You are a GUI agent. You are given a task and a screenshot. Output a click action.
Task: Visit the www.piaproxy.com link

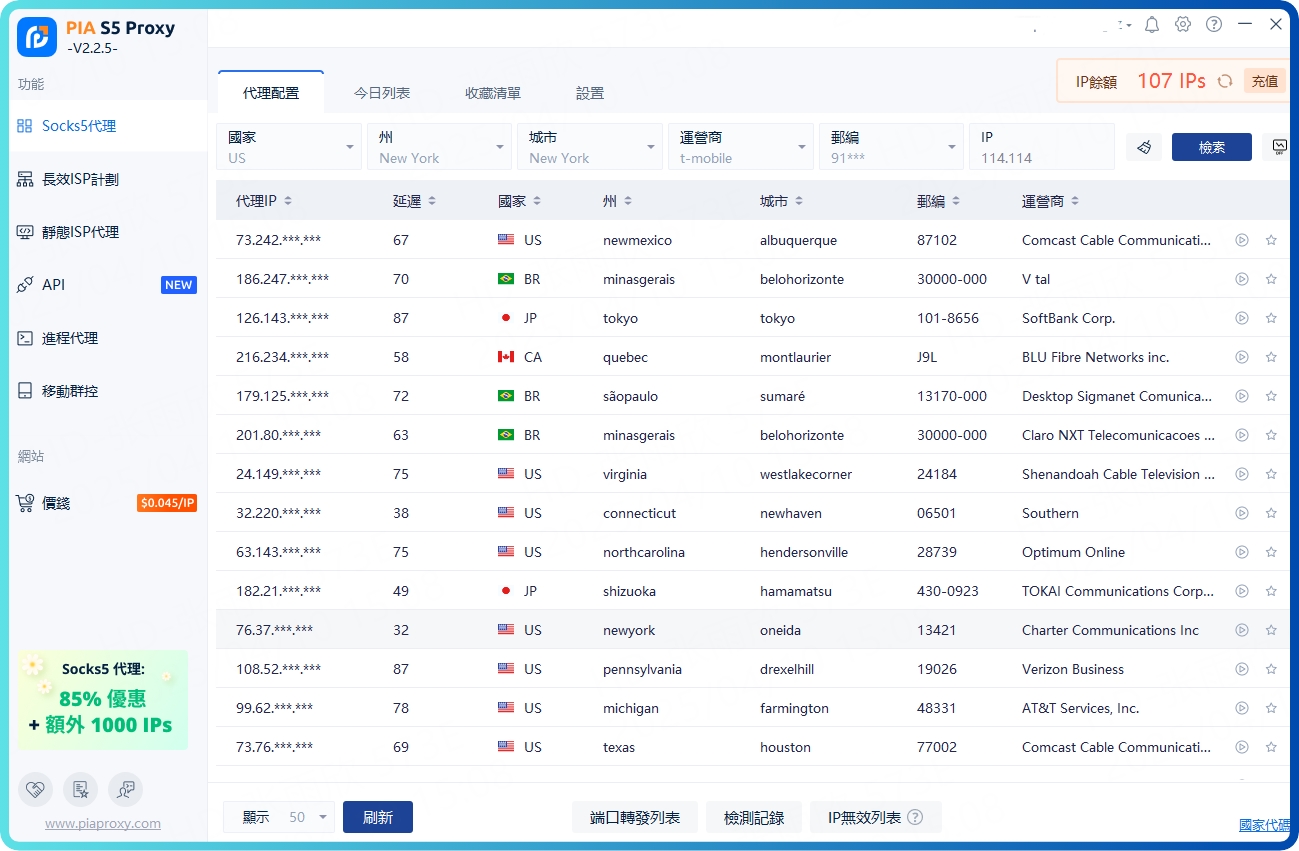[103, 824]
